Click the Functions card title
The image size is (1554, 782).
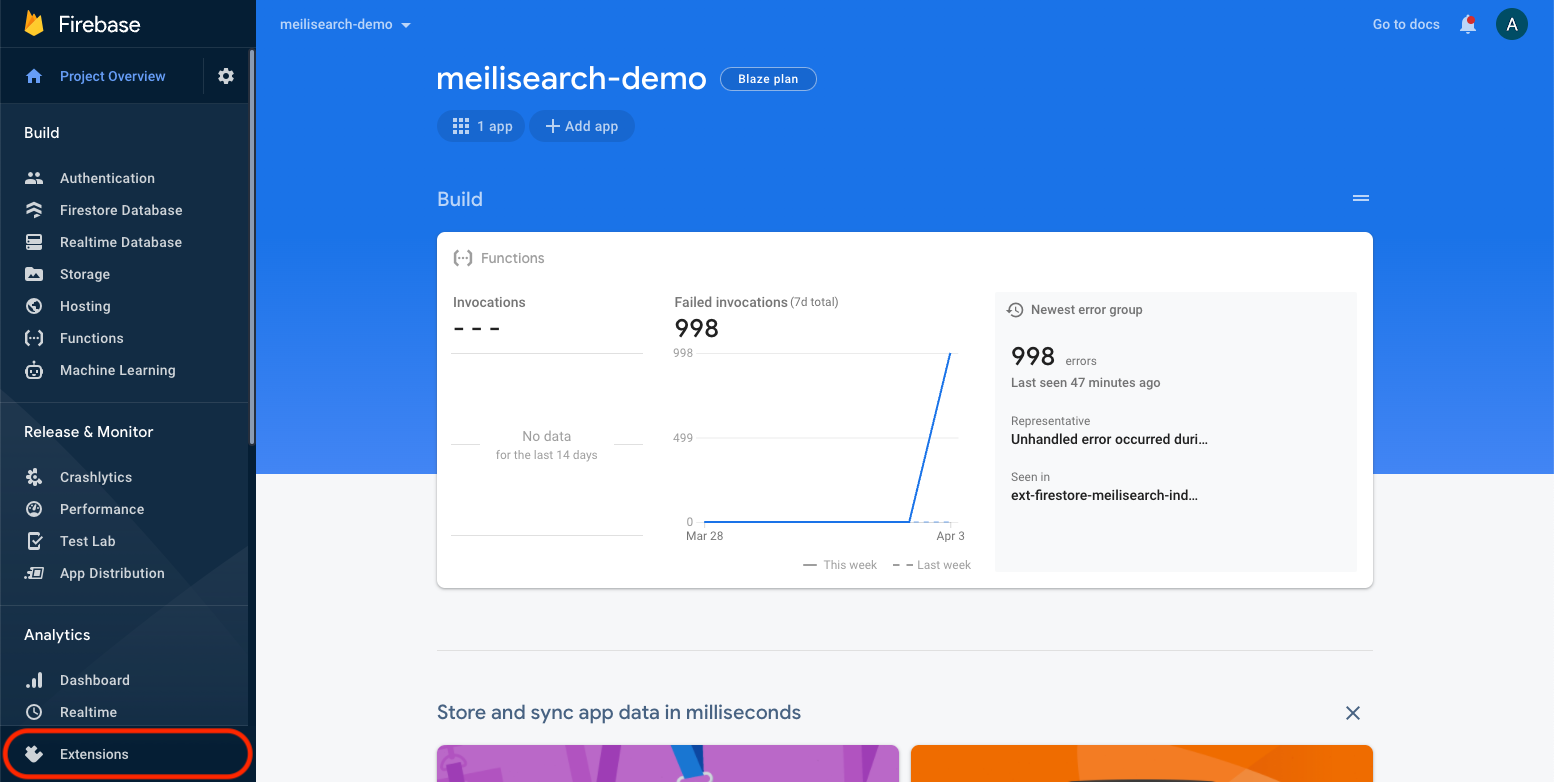(x=513, y=258)
